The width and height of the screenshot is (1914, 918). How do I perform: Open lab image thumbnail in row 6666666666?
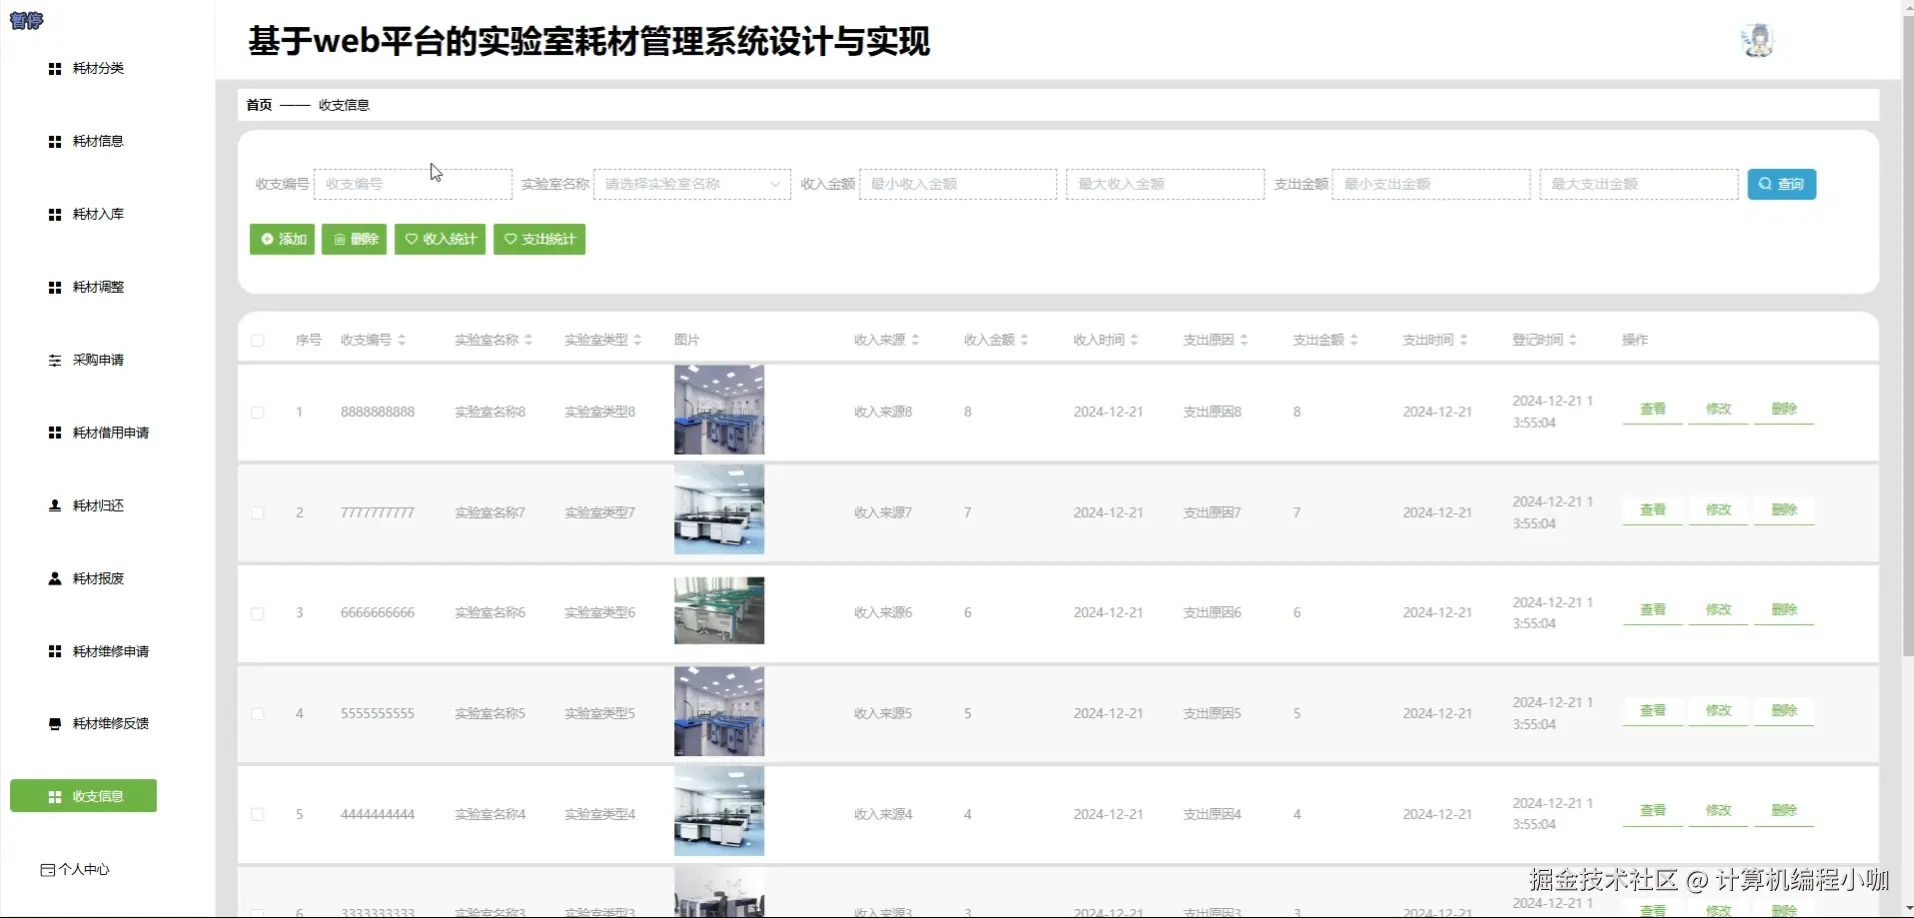point(719,610)
